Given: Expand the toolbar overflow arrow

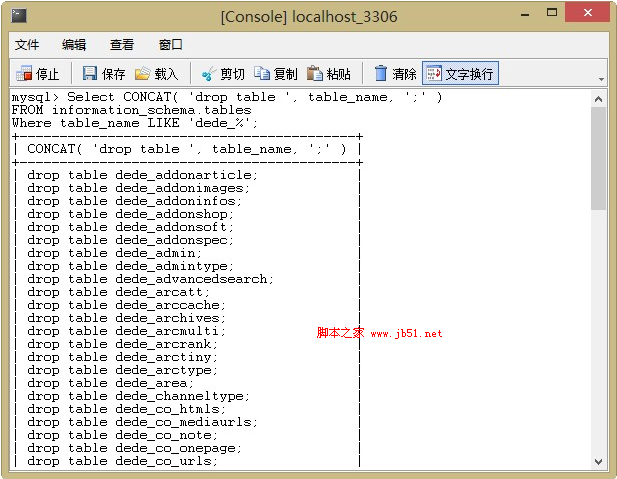Looking at the screenshot, I should pos(601,79).
